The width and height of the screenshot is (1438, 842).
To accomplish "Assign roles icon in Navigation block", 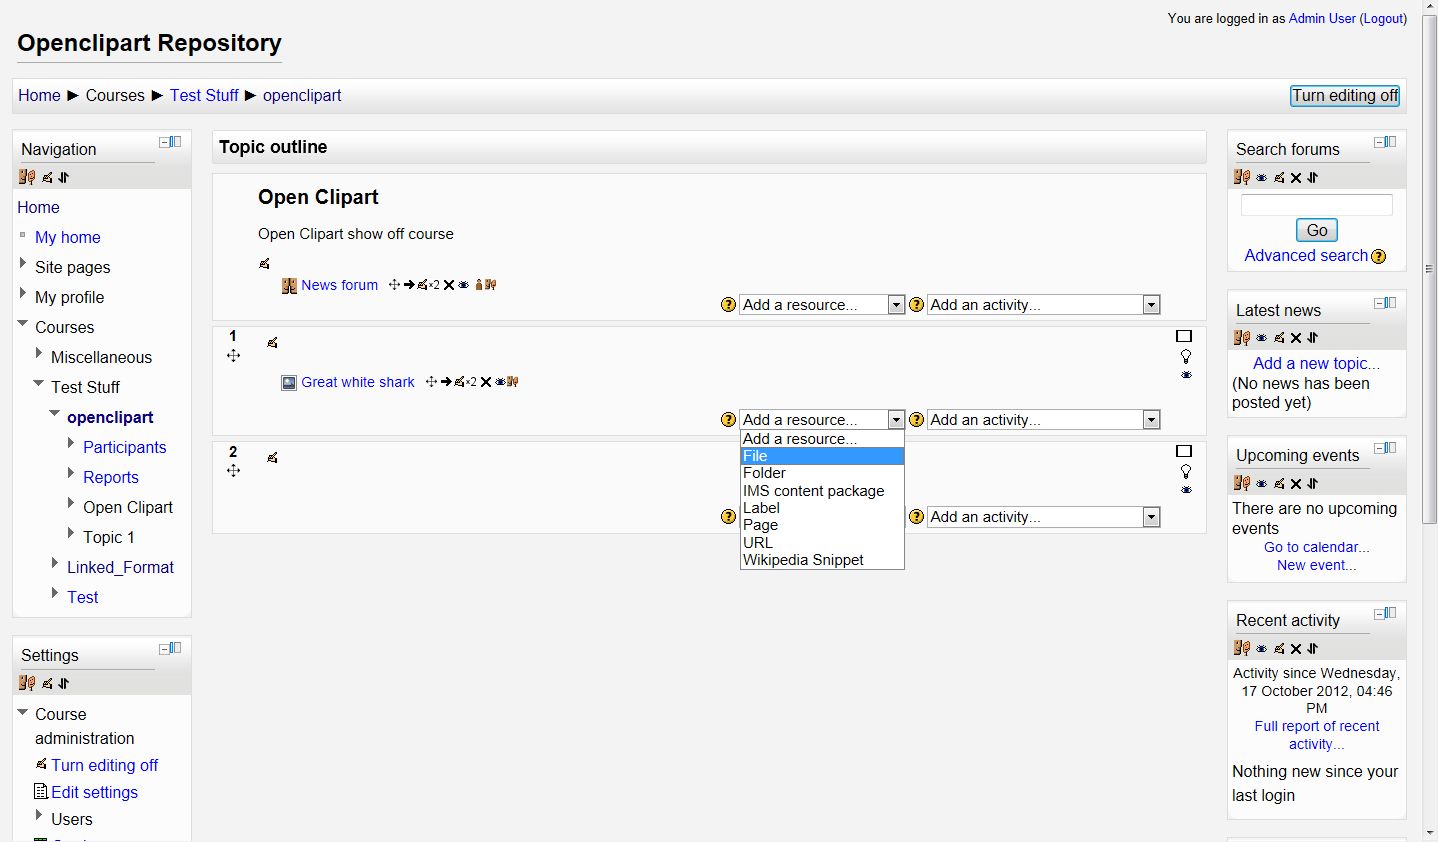I will pyautogui.click(x=28, y=177).
